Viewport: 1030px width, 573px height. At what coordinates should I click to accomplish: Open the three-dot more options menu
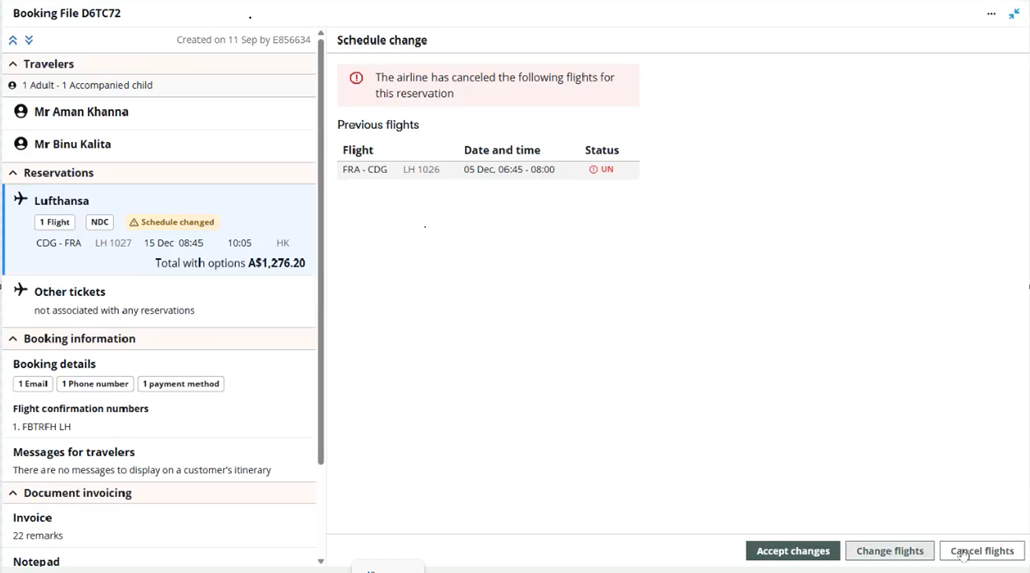[991, 14]
